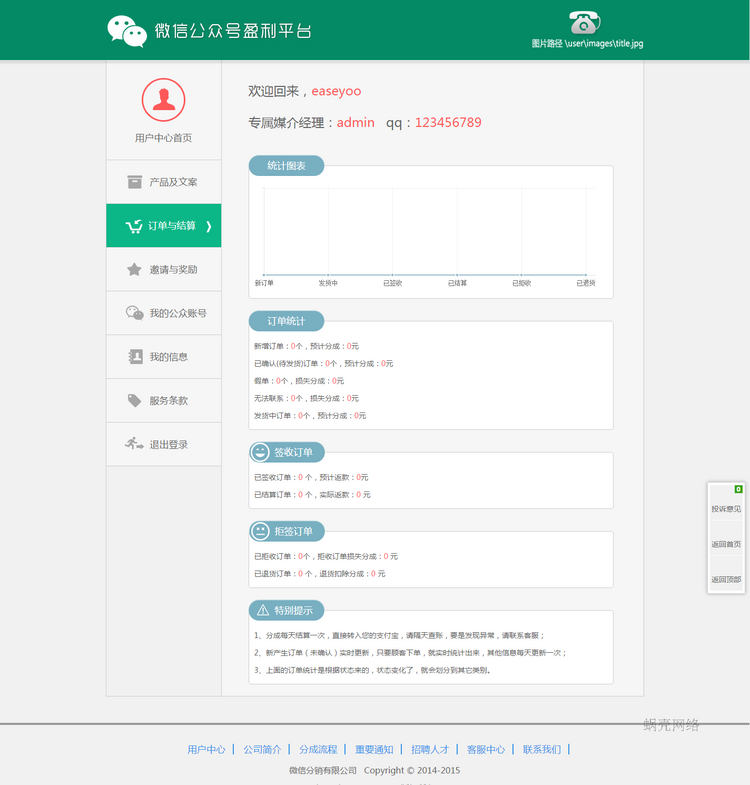750x785 pixels.
Task: Click the 订单统计 section label
Action: click(286, 321)
